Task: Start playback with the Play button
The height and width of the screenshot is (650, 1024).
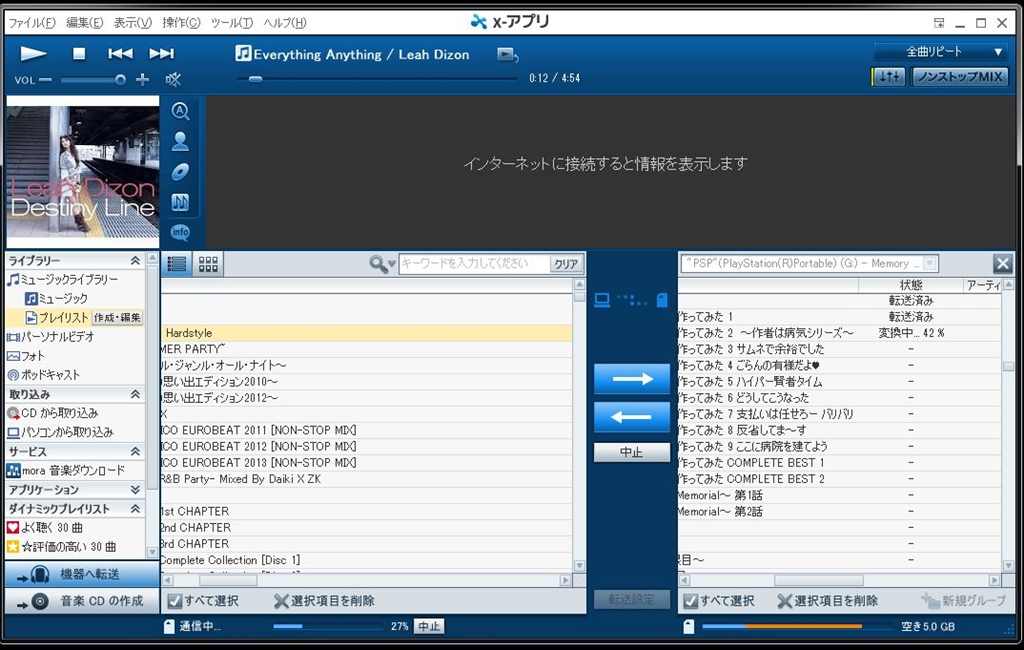Action: (x=33, y=54)
